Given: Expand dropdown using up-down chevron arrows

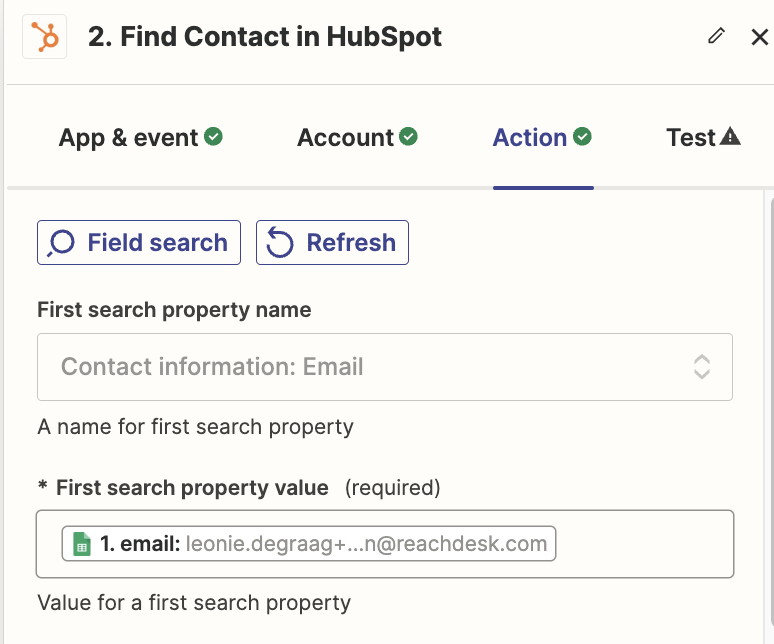Looking at the screenshot, I should (702, 367).
